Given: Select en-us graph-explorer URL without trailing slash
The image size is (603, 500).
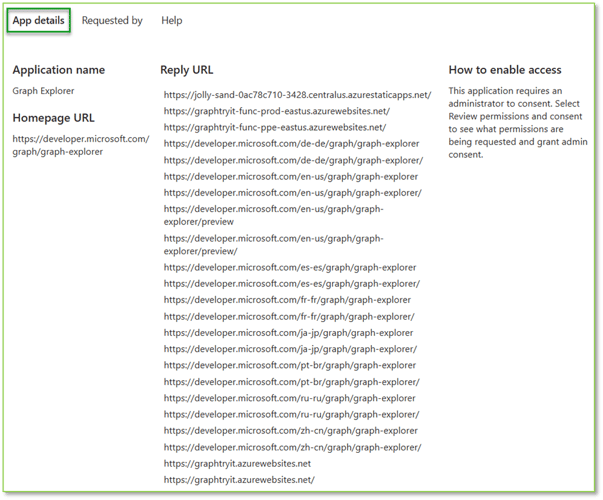Looking at the screenshot, I should pyautogui.click(x=291, y=177).
